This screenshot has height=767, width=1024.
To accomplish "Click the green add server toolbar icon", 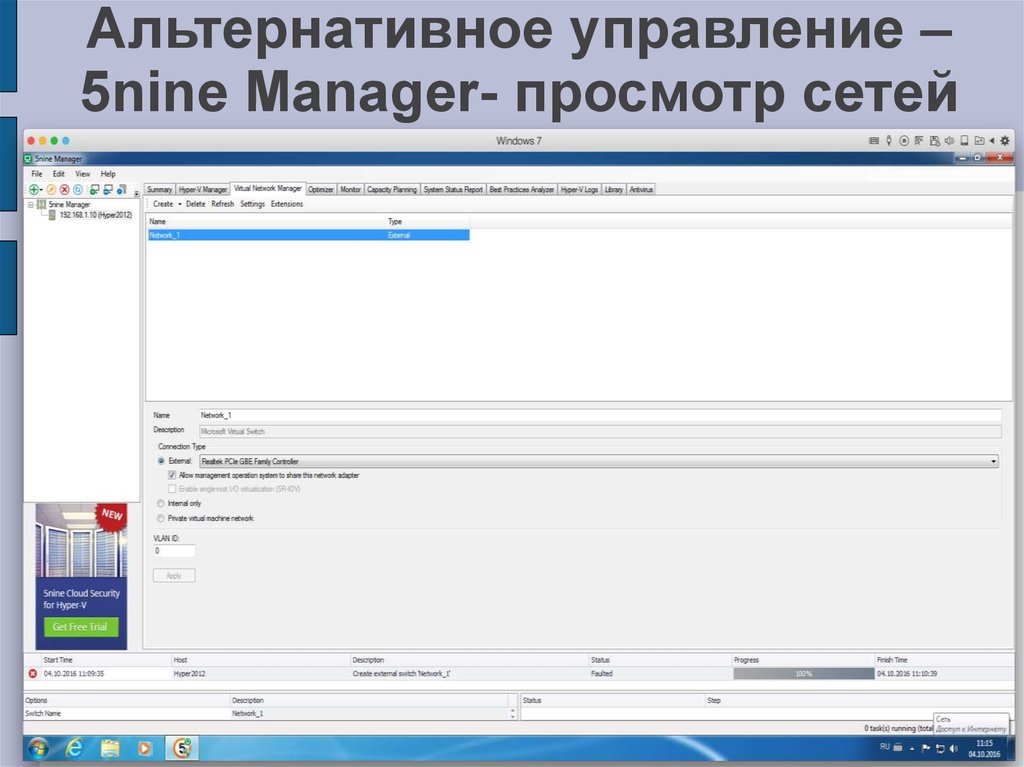I will pyautogui.click(x=33, y=189).
